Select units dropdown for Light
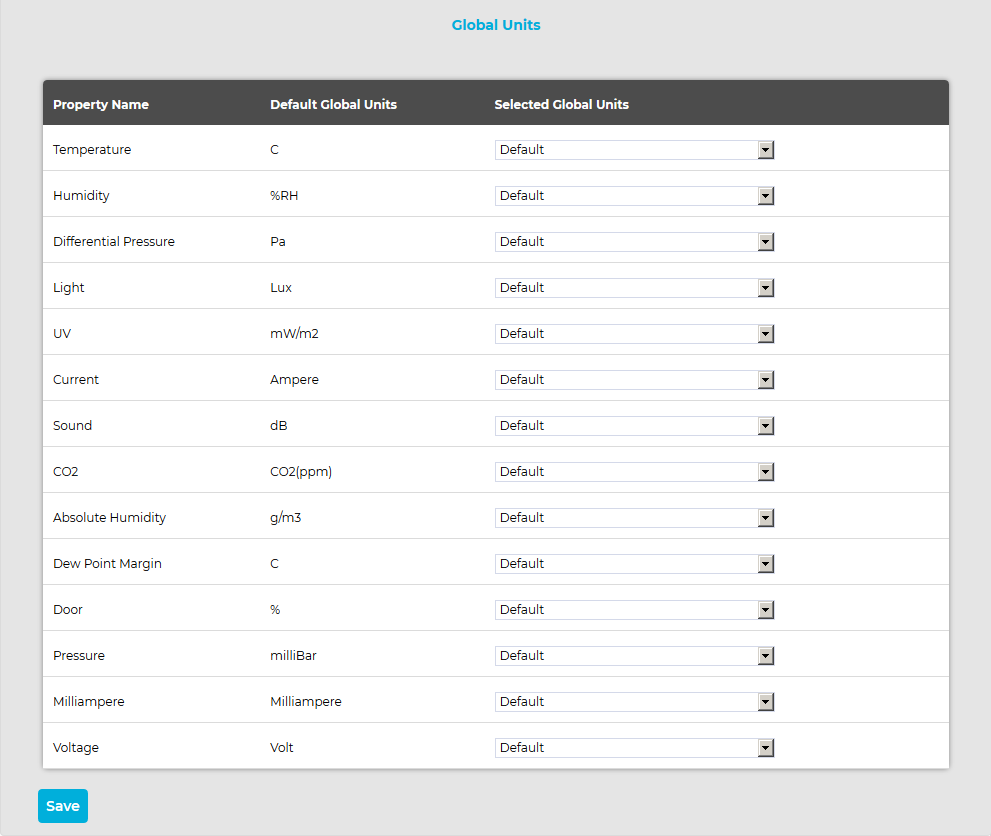Viewport: 991px width, 836px height. [x=634, y=288]
